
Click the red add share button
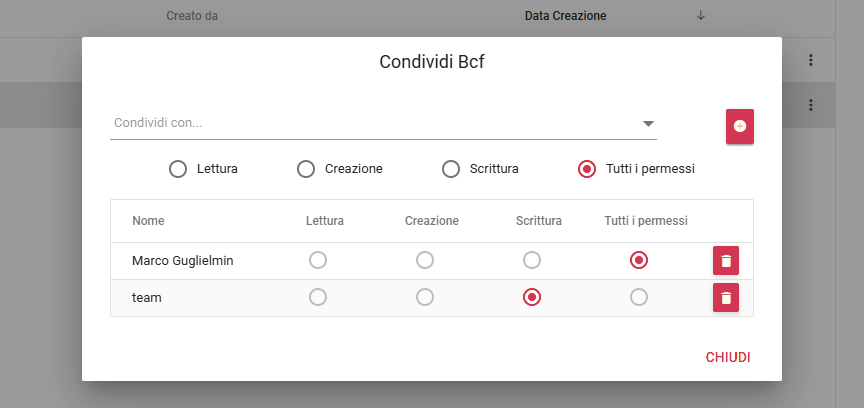point(739,126)
